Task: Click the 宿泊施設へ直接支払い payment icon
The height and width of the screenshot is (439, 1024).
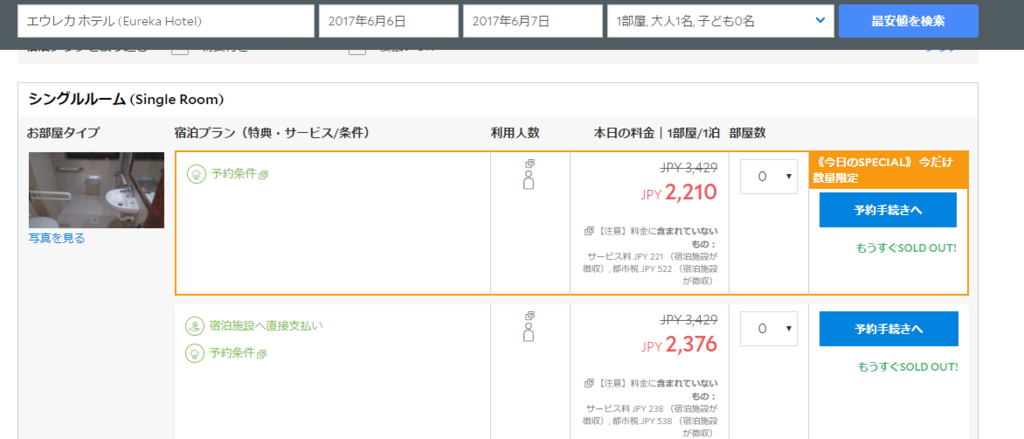Action: coord(194,325)
